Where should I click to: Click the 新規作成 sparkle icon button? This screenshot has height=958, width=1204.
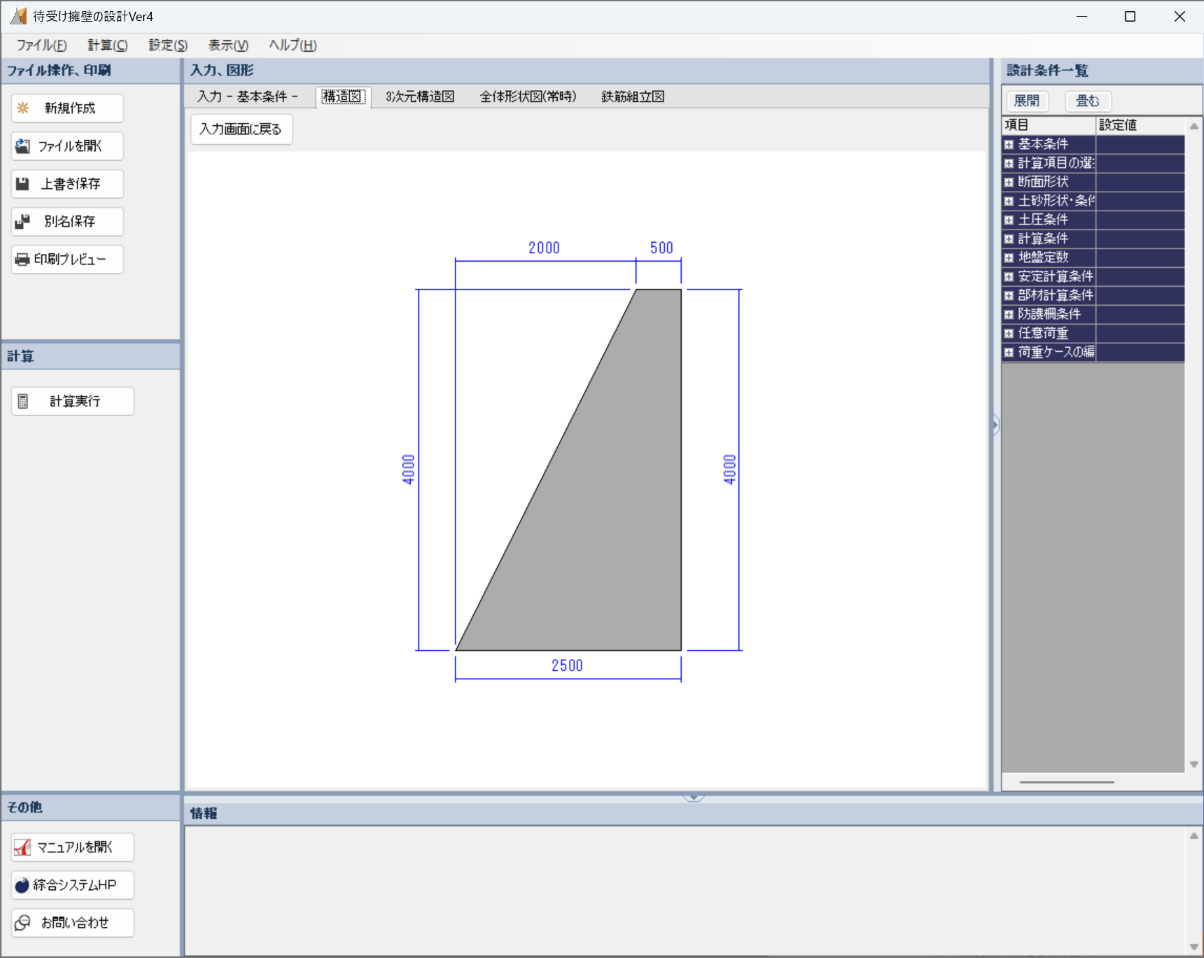click(67, 108)
